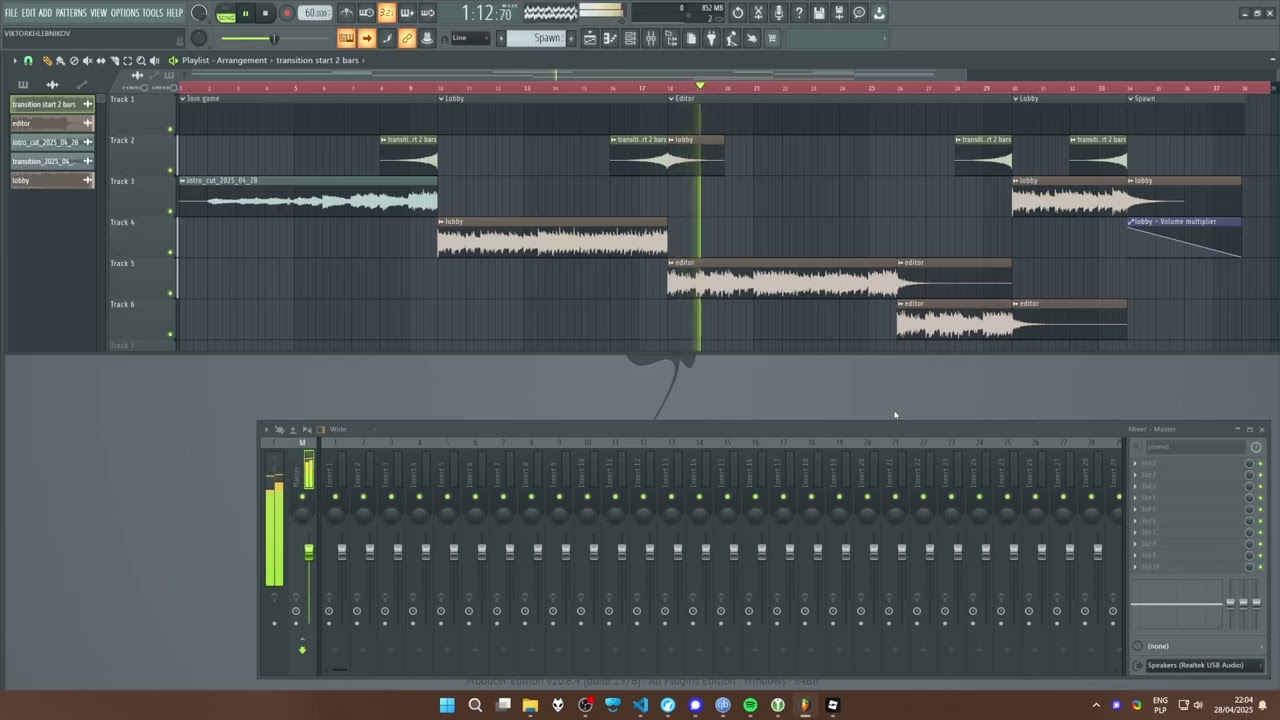The height and width of the screenshot is (720, 1280).
Task: Open the Piano roll view button
Action: point(610,38)
